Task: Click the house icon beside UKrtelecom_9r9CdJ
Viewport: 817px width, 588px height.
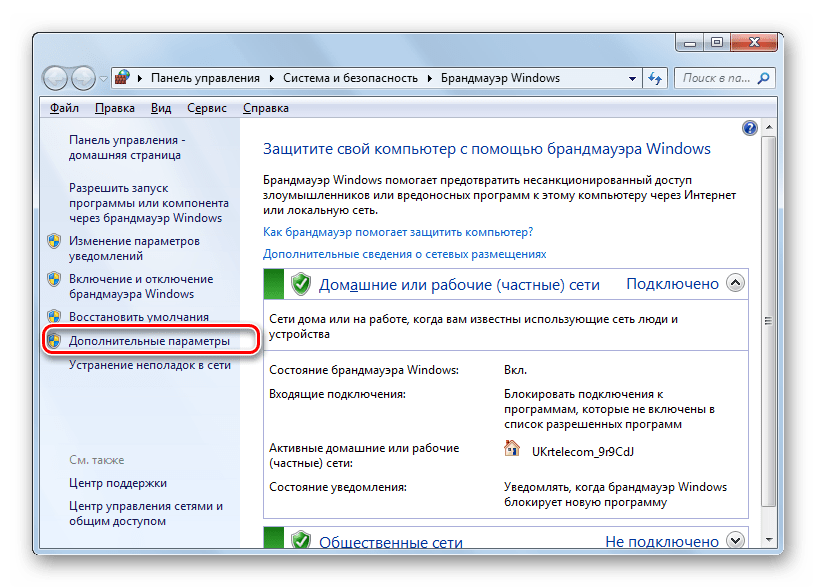Action: click(512, 448)
